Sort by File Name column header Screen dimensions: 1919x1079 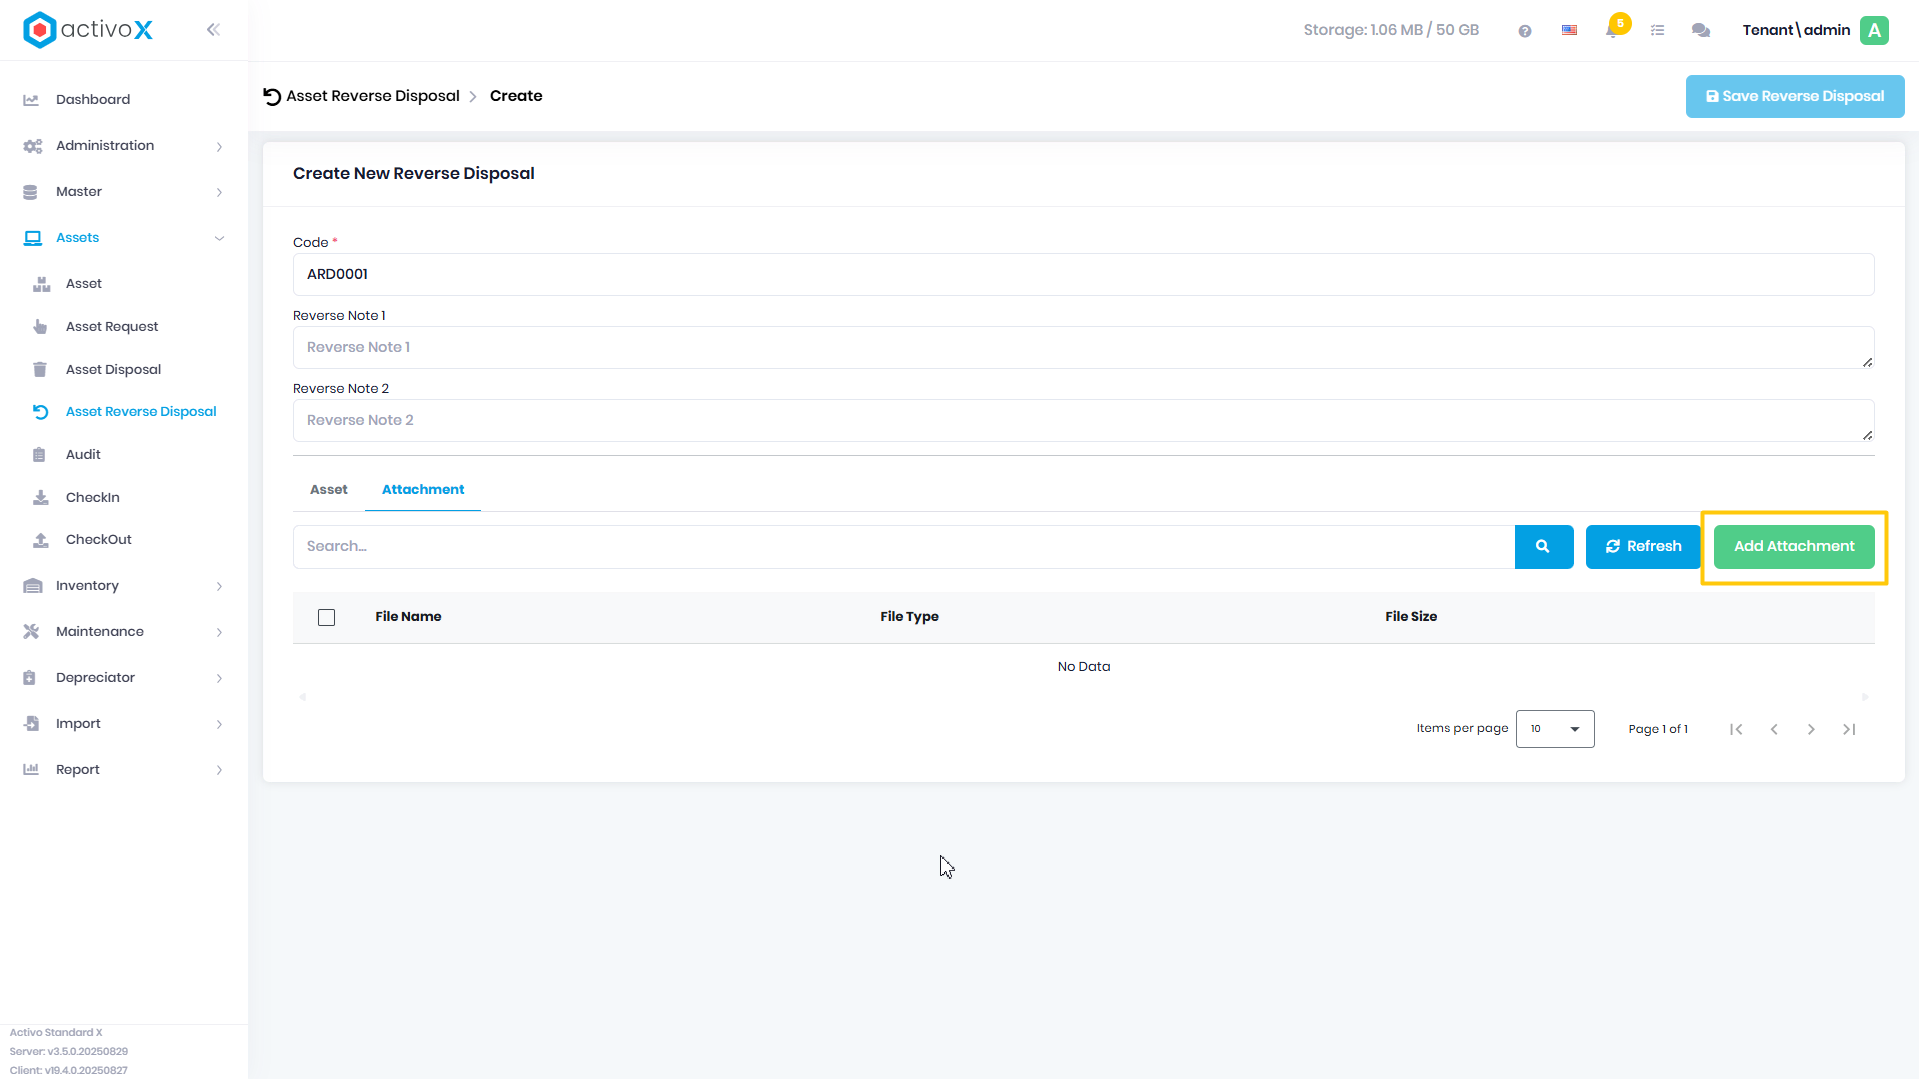point(408,617)
